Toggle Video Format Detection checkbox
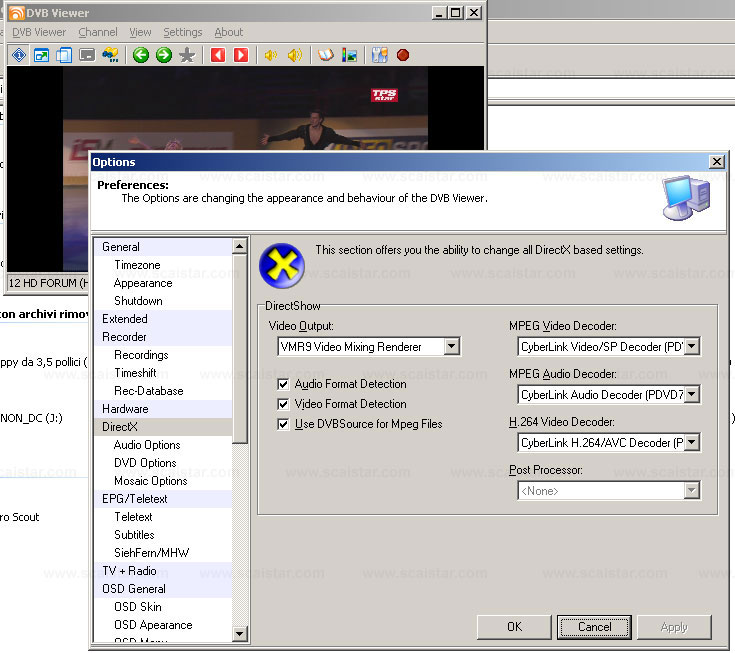 point(283,404)
